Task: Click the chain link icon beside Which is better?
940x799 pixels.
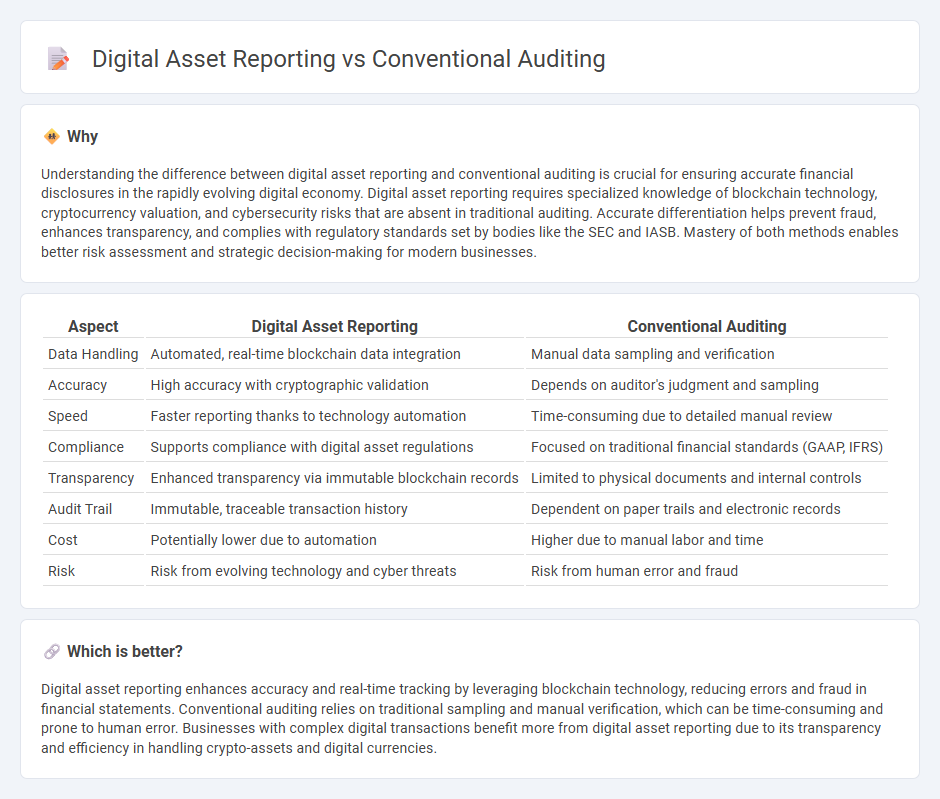Action: pos(52,652)
